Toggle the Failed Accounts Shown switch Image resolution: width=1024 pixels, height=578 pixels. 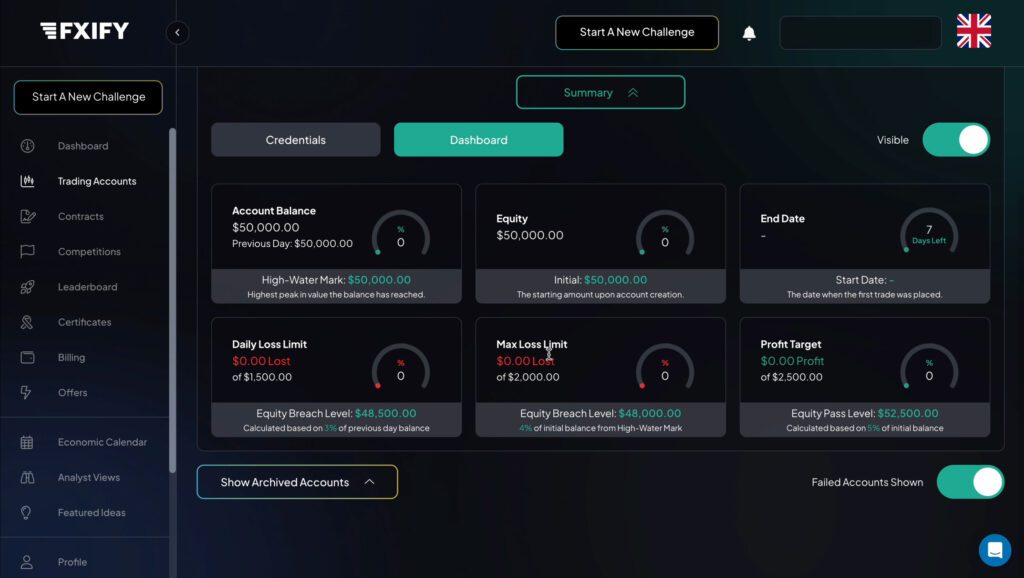coord(969,482)
